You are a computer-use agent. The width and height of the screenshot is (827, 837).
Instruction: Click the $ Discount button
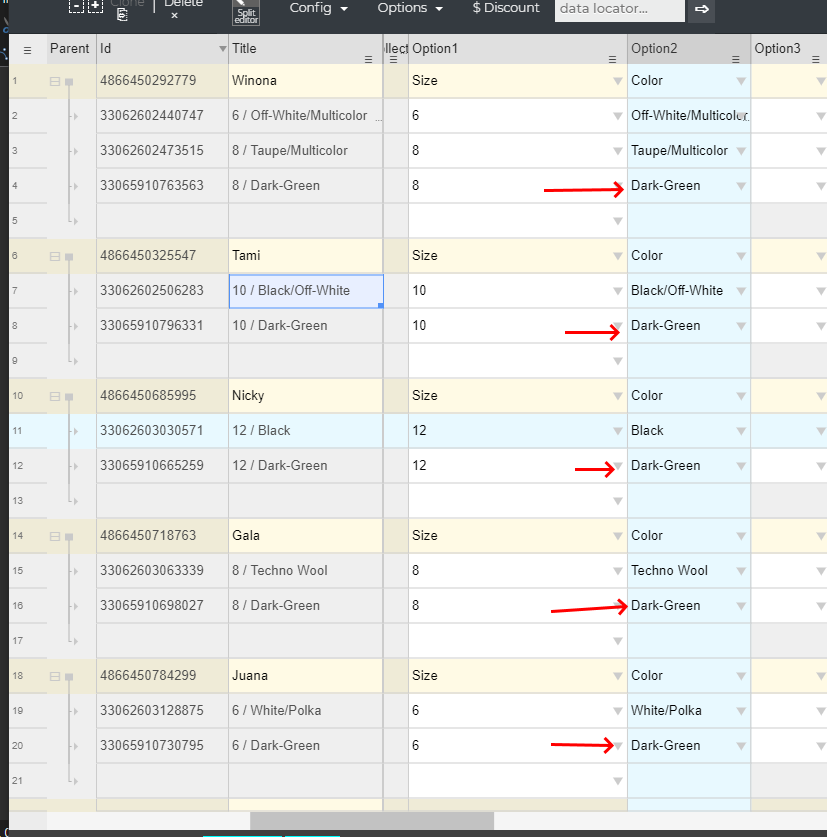click(506, 8)
